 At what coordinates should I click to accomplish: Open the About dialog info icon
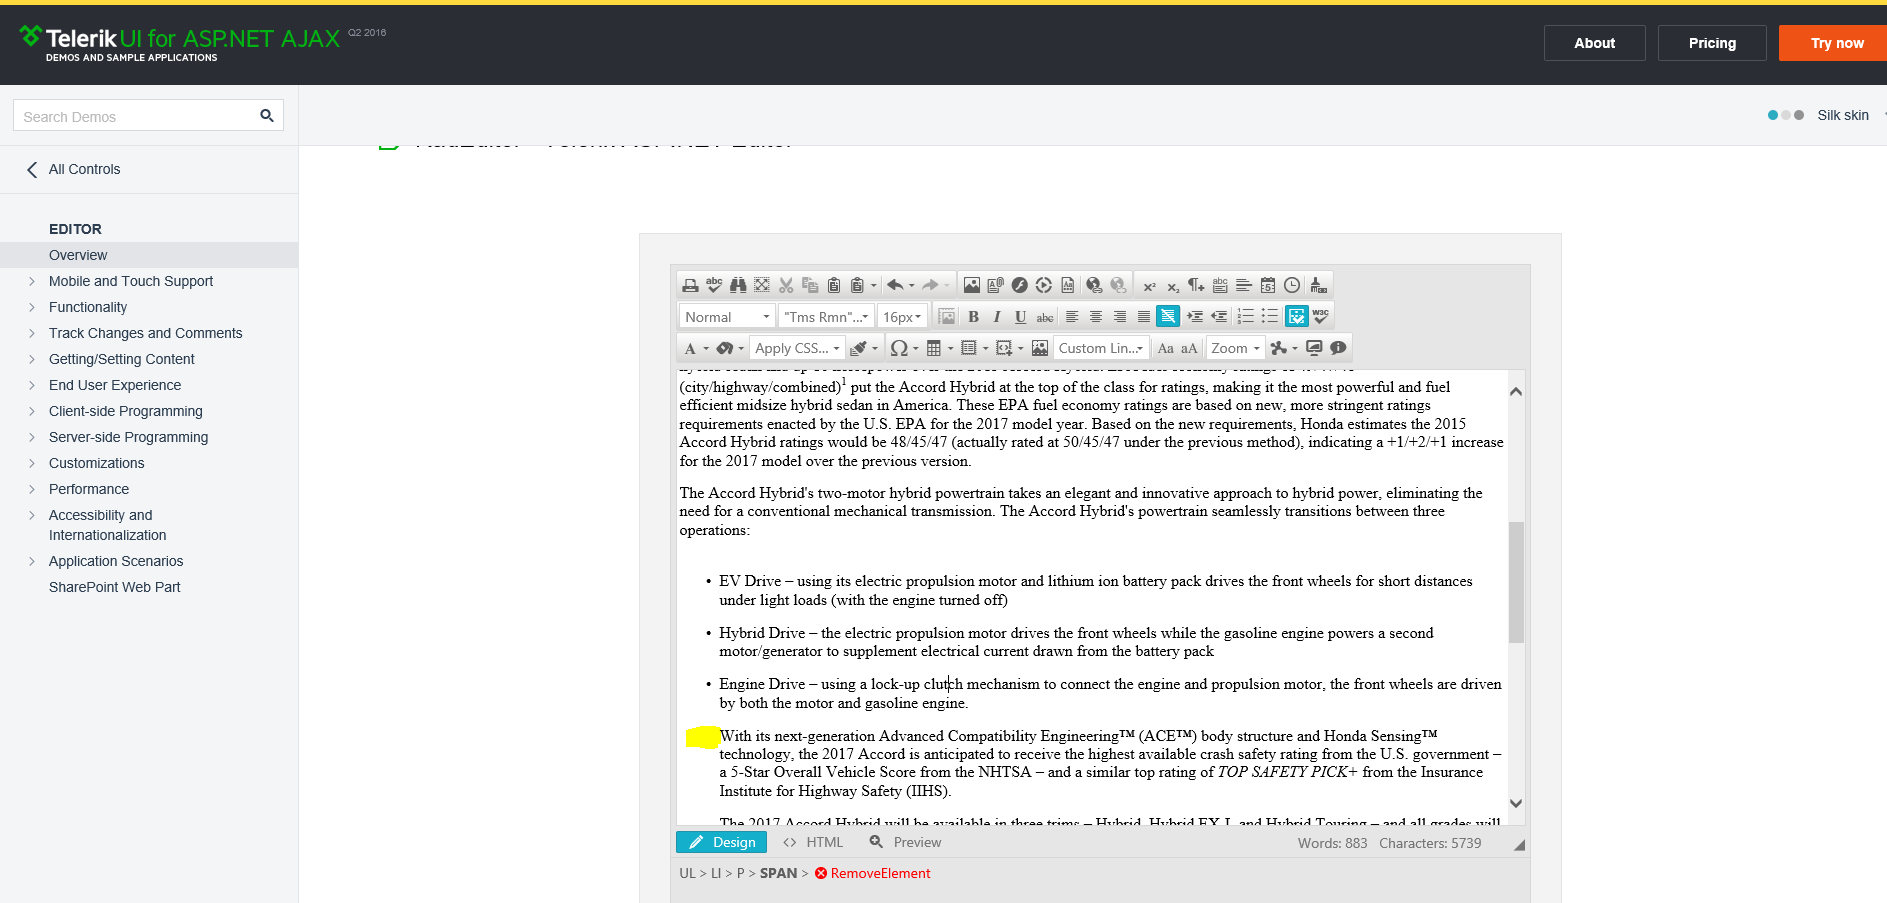coord(1338,348)
